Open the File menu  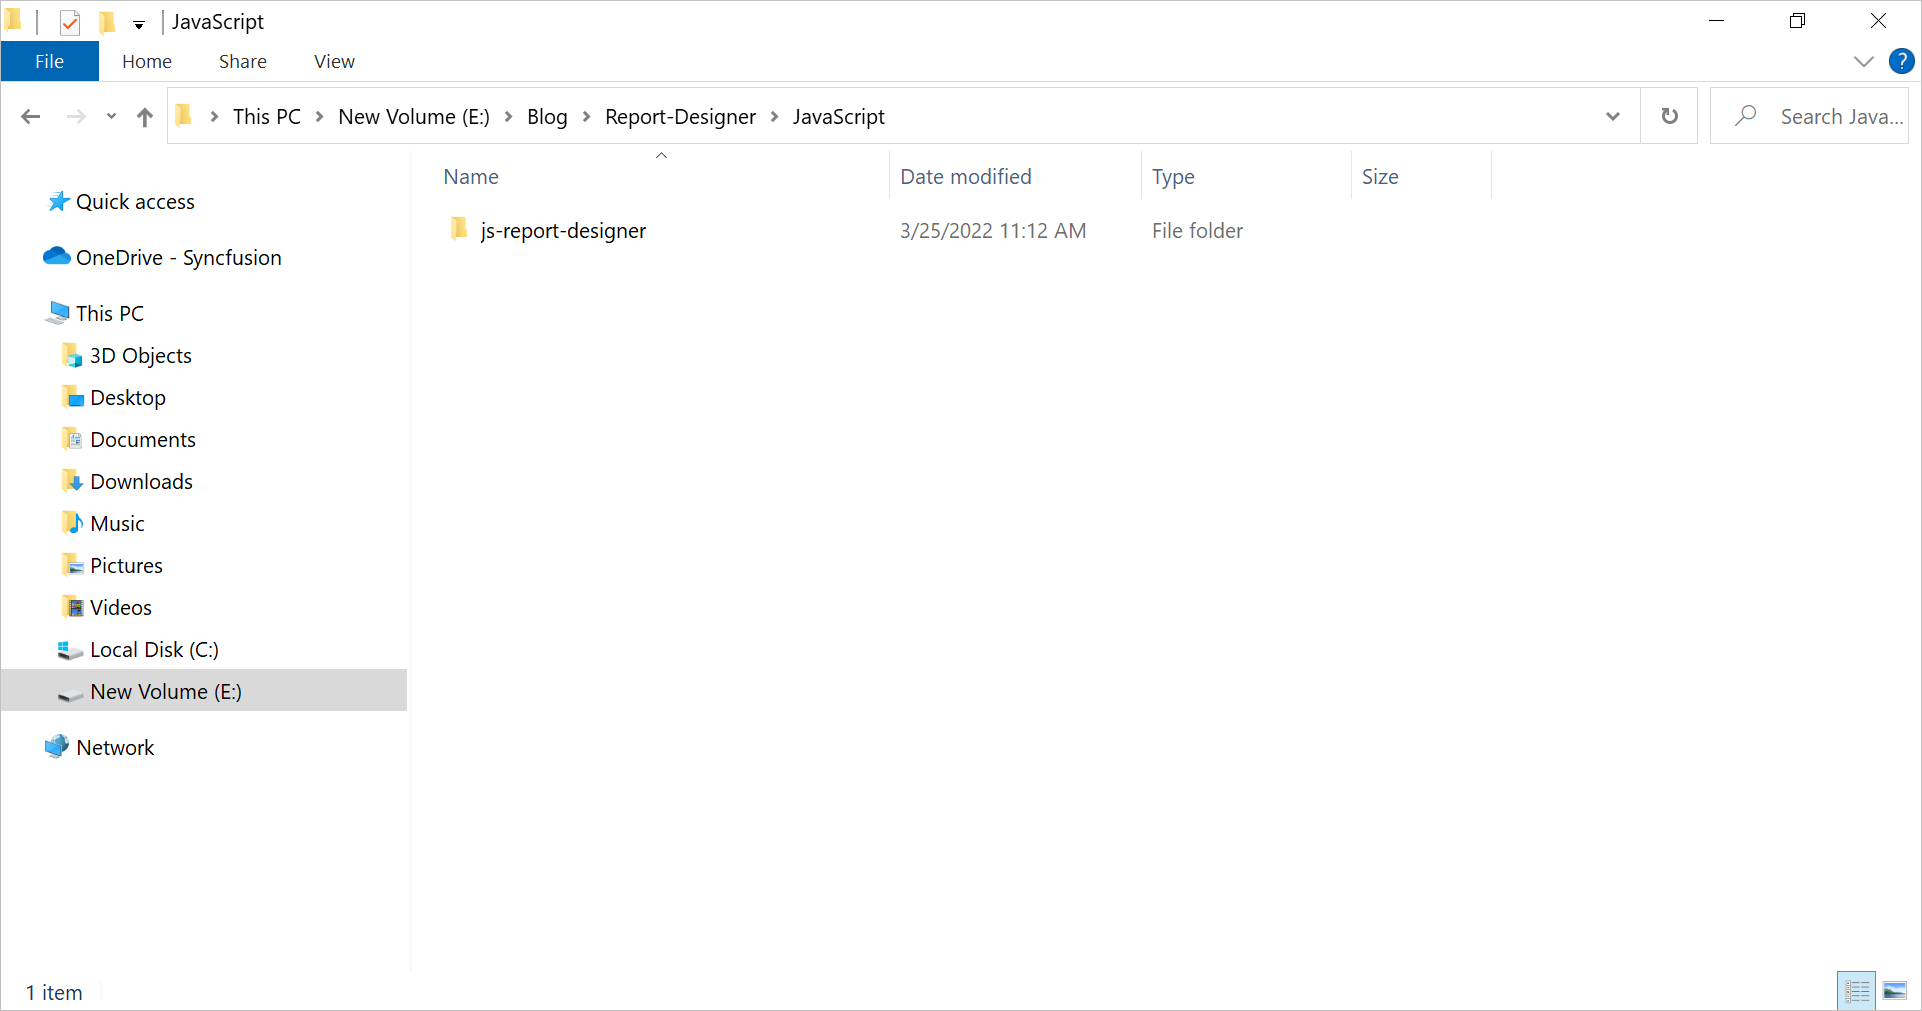[49, 61]
